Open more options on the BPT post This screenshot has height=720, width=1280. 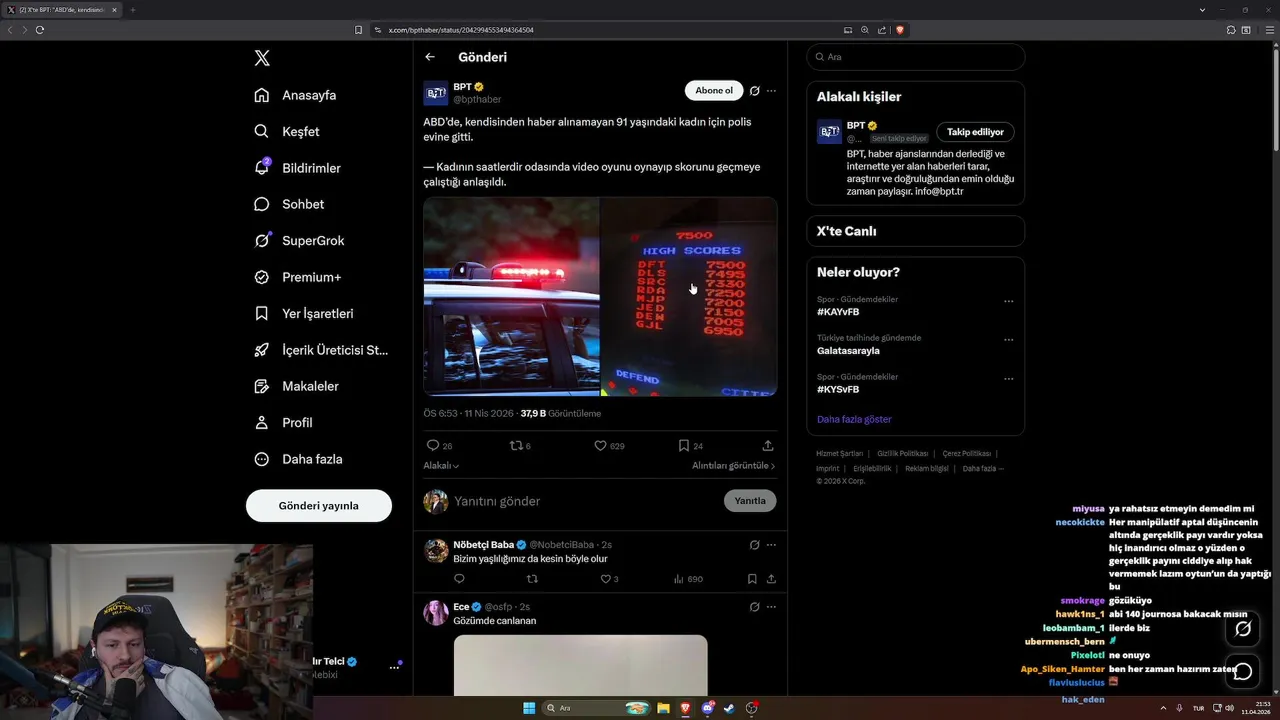pos(771,91)
